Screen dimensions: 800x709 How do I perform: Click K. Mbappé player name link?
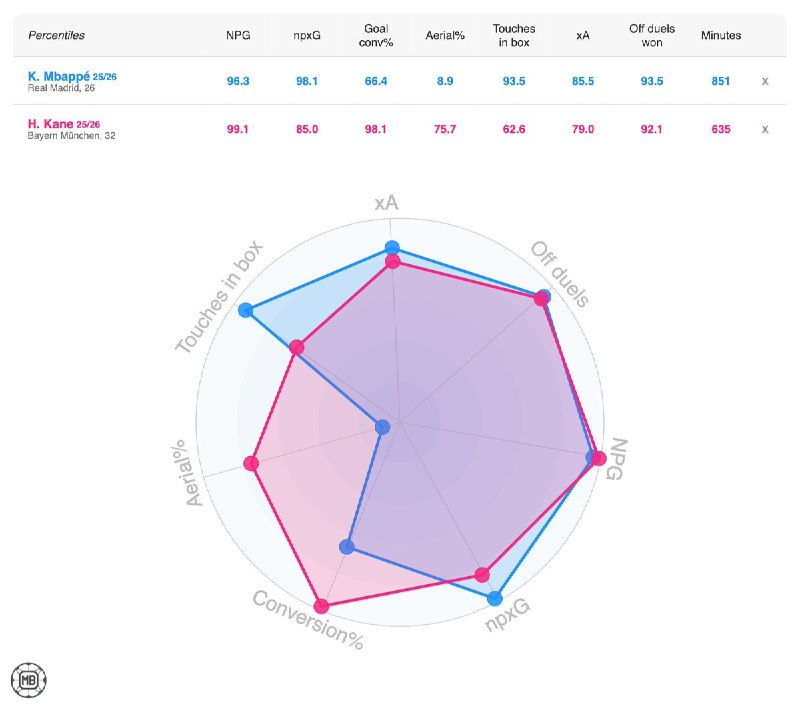tap(60, 76)
